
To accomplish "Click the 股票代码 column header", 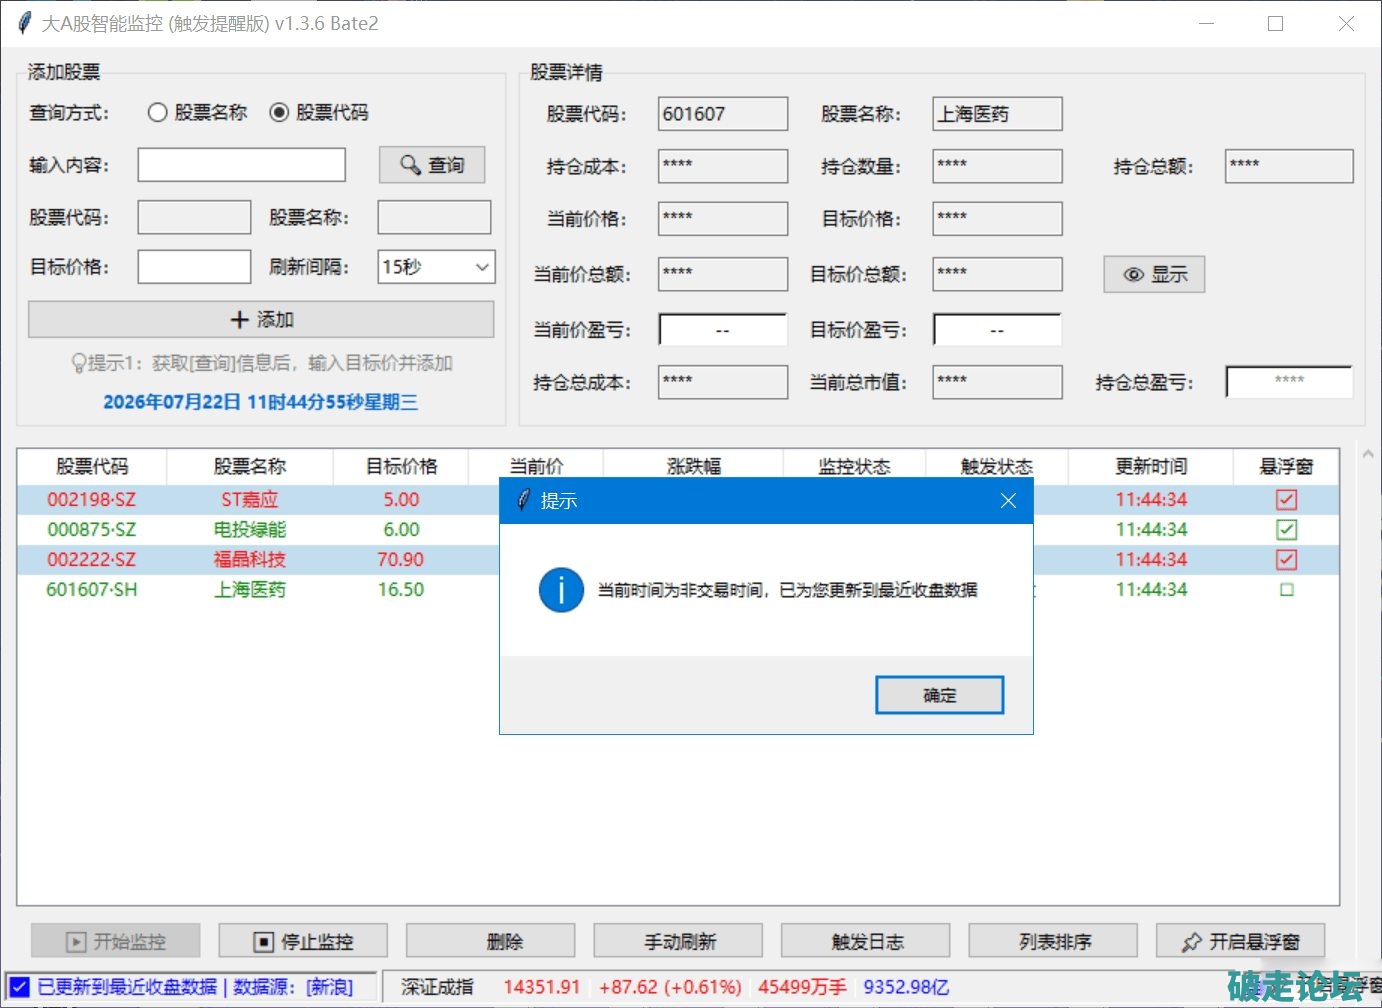I will point(92,466).
